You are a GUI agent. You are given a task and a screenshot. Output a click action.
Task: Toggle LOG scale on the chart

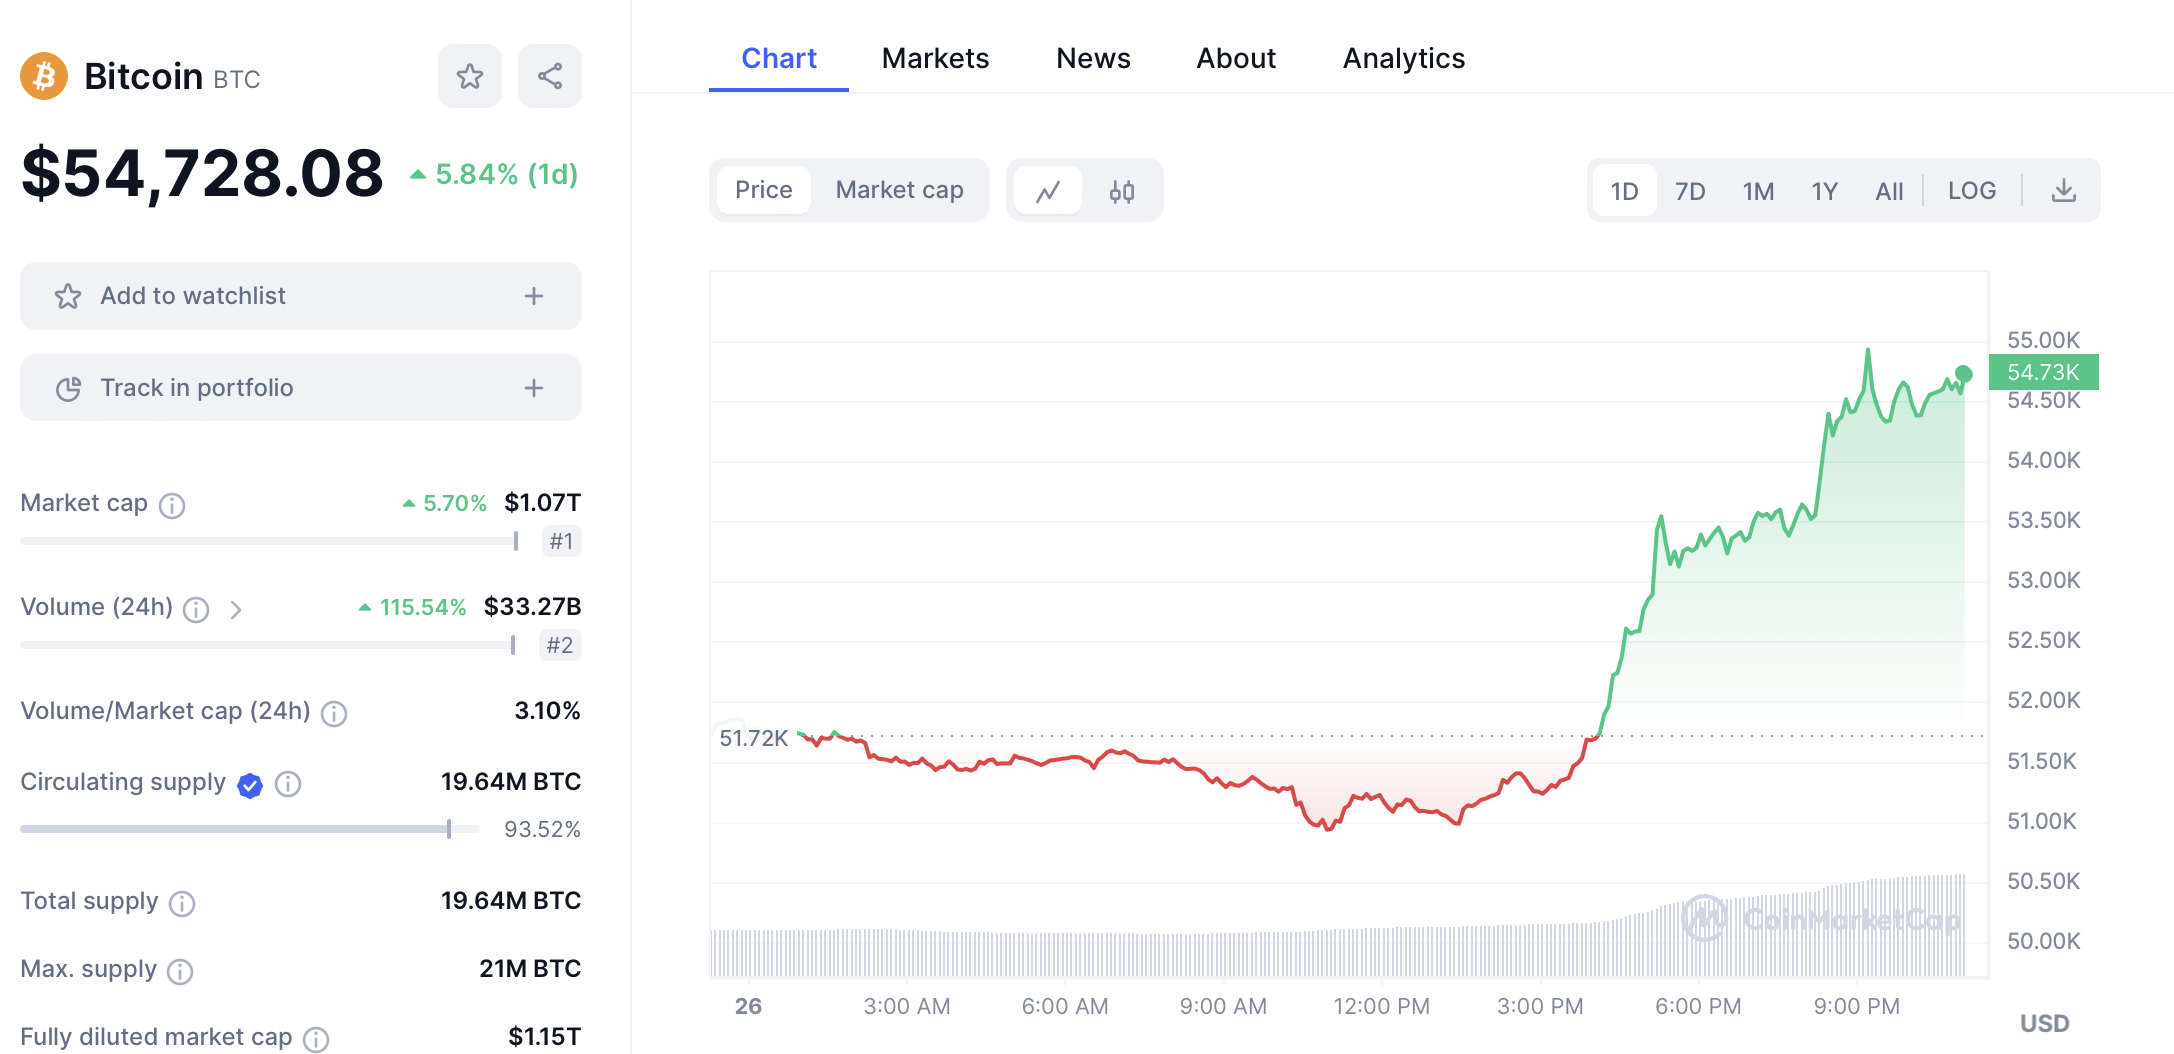click(x=1971, y=191)
